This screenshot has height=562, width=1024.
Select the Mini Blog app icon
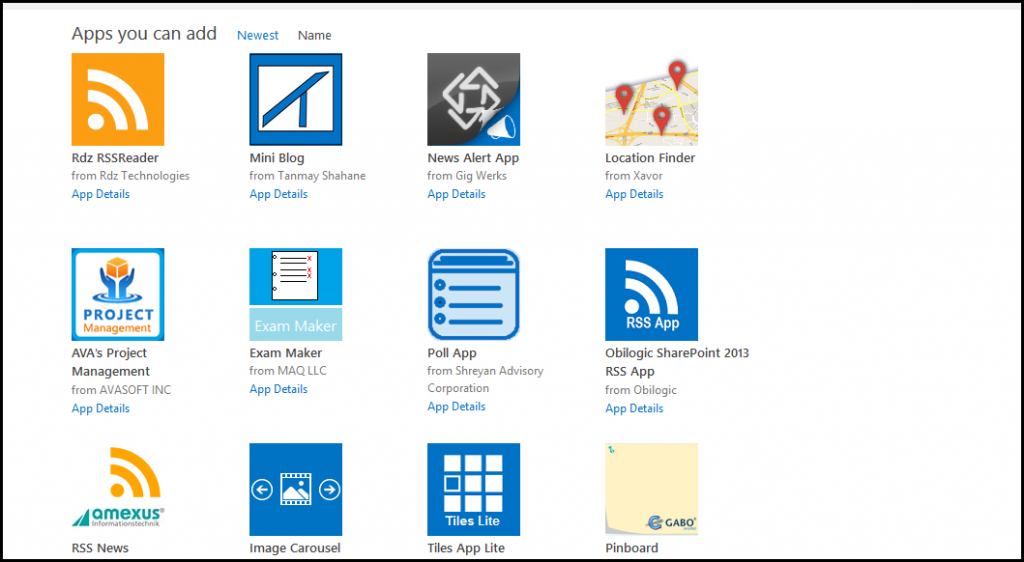(296, 99)
